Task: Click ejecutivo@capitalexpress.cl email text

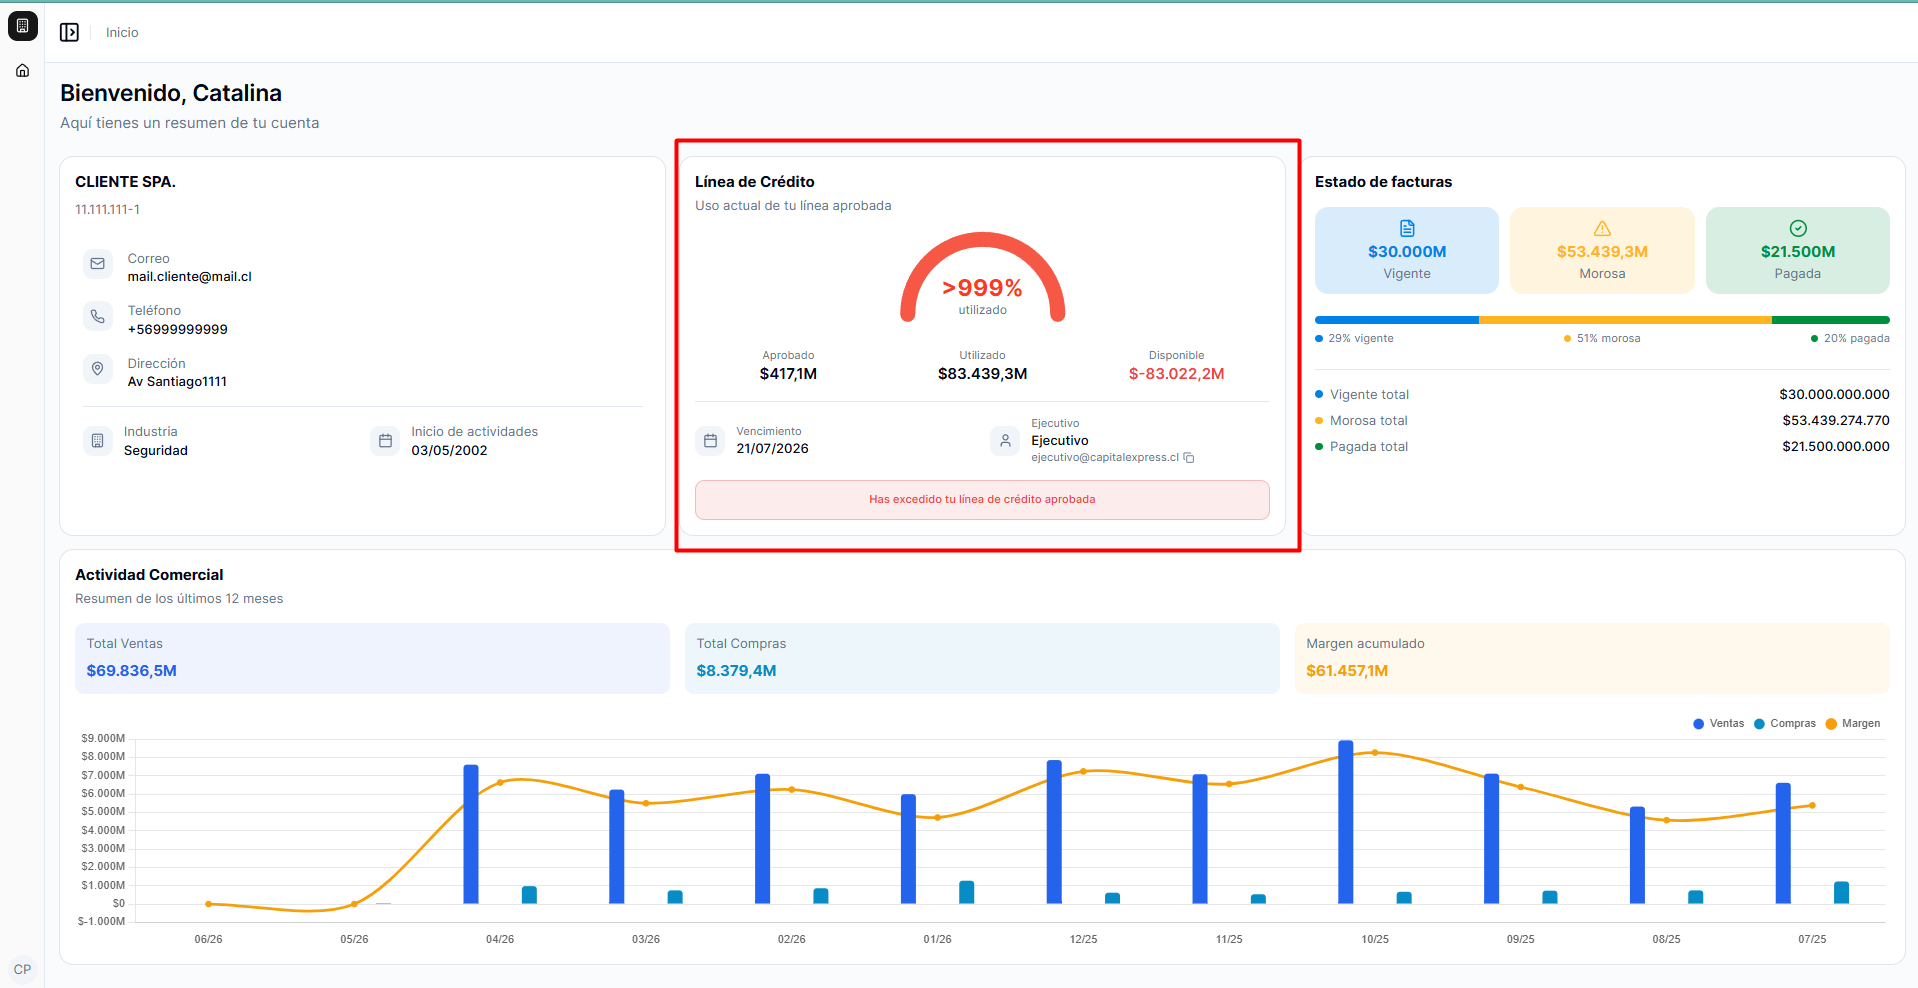Action: click(1105, 458)
